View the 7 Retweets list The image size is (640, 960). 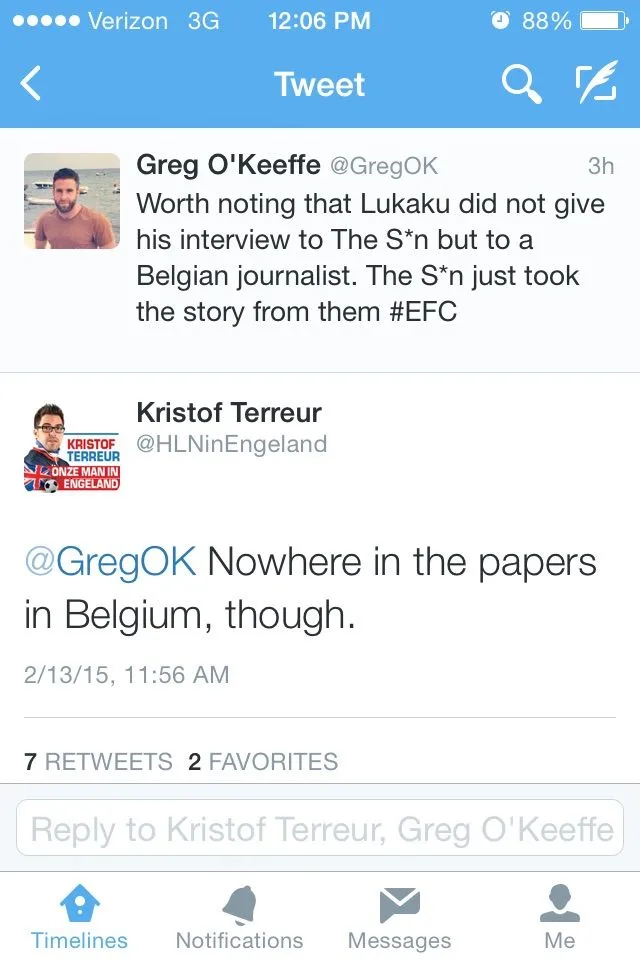(98, 762)
